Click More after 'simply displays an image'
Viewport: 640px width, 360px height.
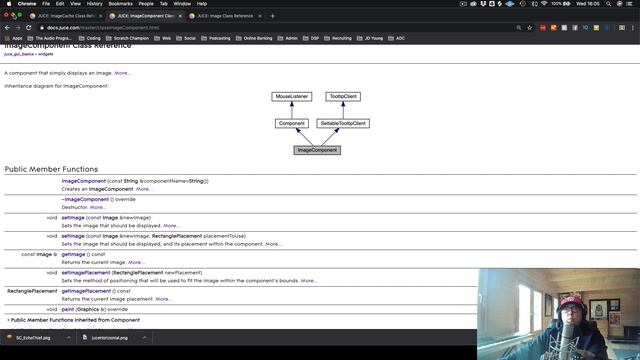coord(122,73)
